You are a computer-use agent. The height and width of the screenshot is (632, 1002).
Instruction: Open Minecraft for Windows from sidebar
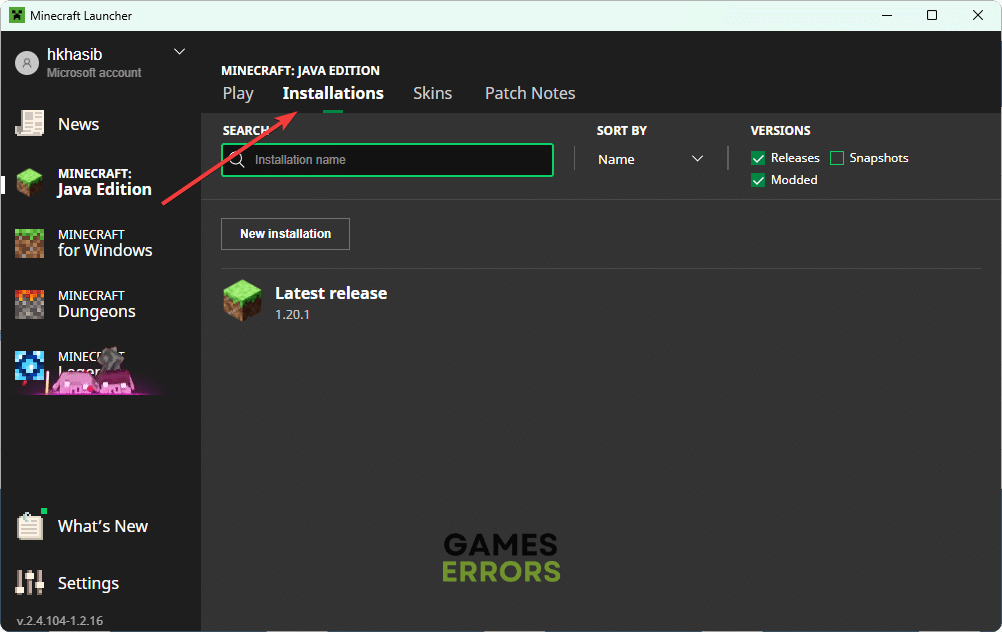coord(29,243)
